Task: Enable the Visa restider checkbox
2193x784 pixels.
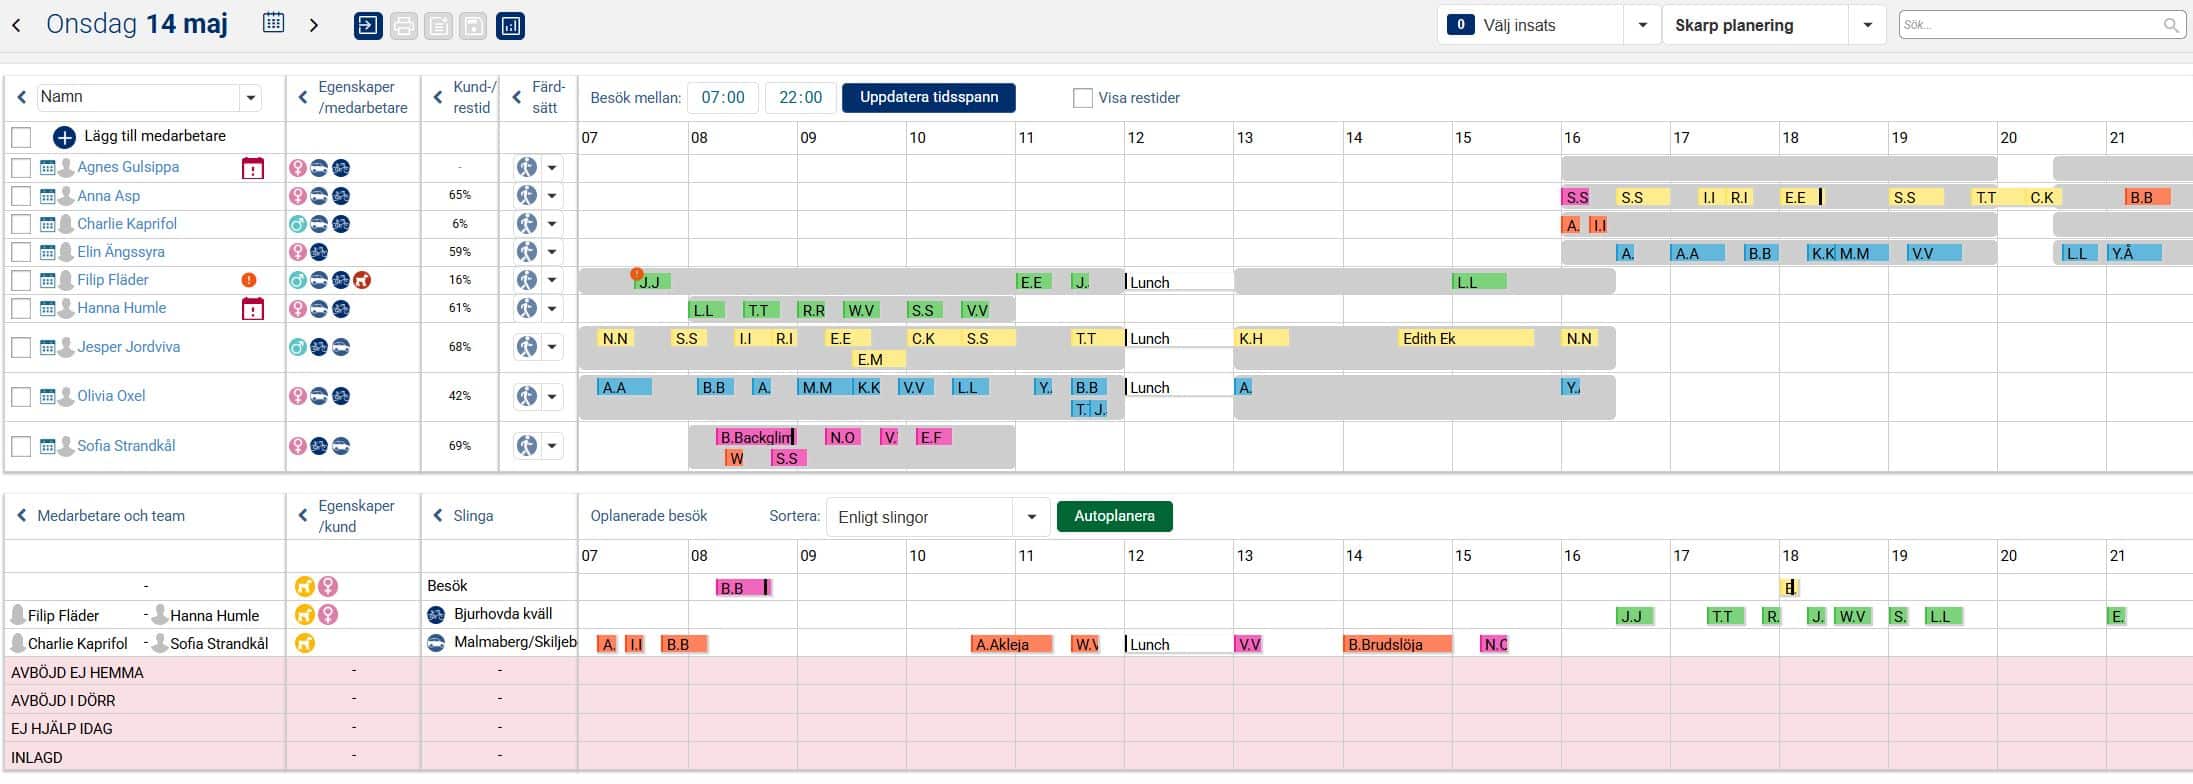Action: click(x=1082, y=98)
